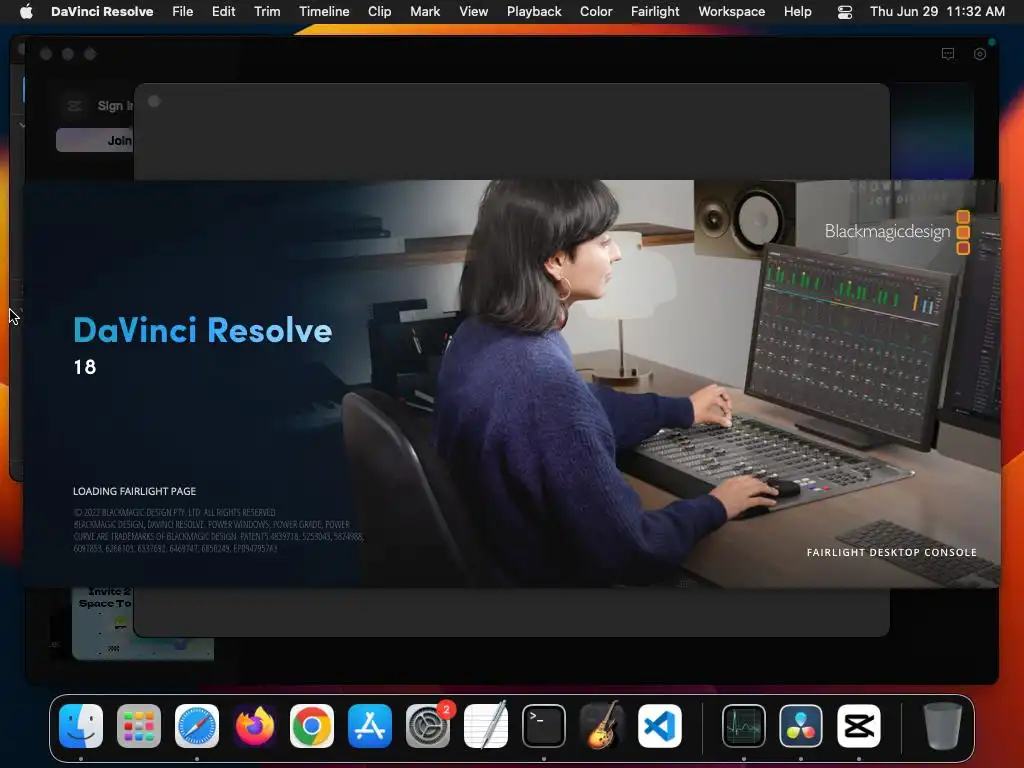Image resolution: width=1024 pixels, height=768 pixels.
Task: Open Launchpad from the Dock
Action: (138, 726)
